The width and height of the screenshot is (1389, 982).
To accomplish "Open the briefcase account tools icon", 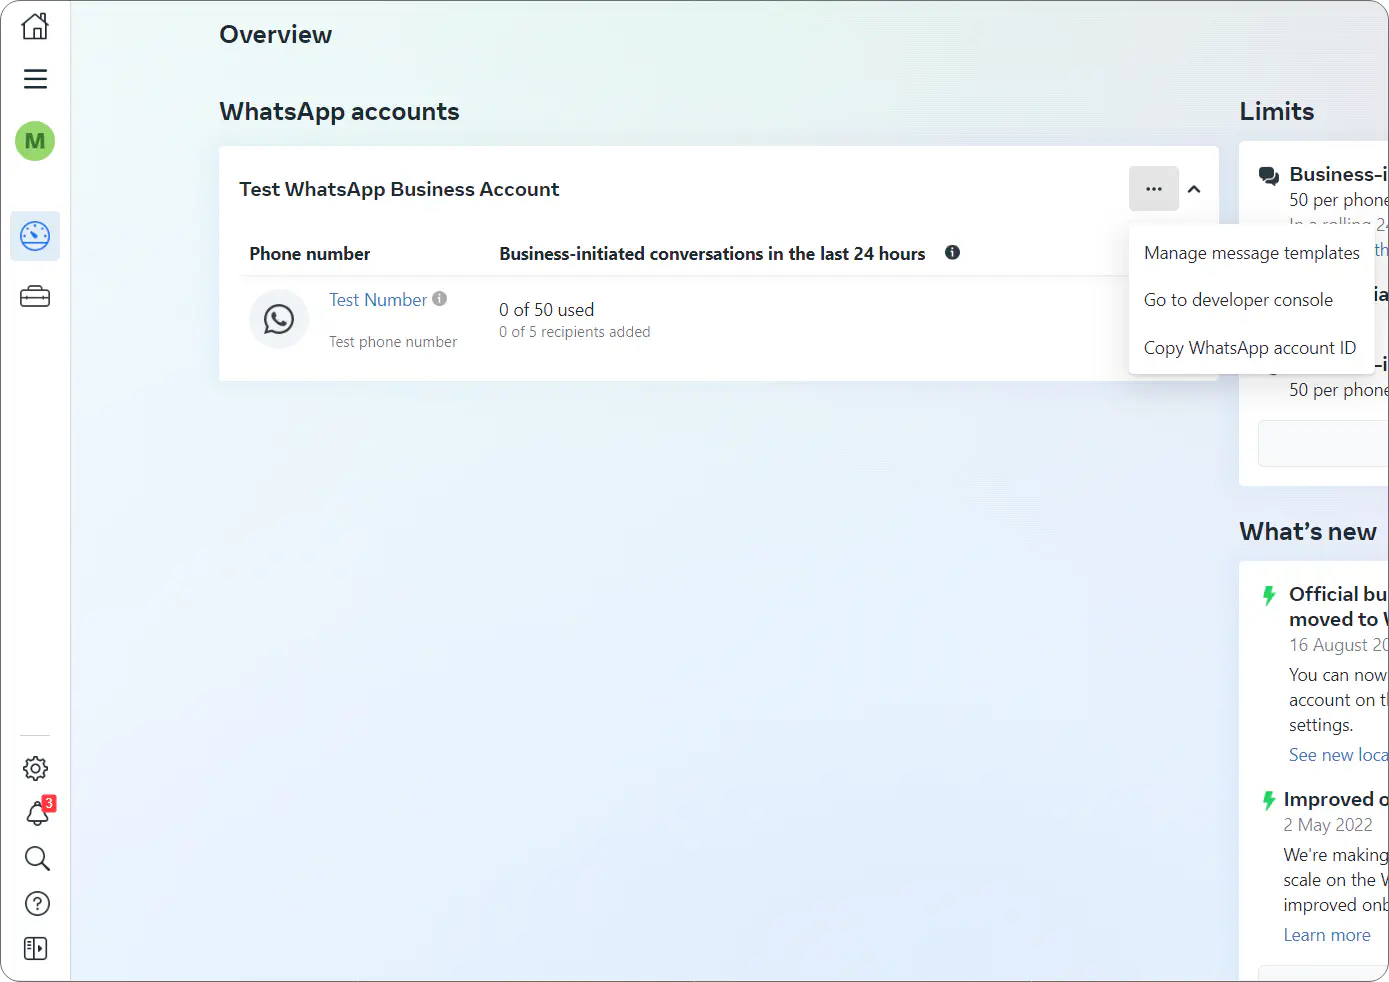I will 35,297.
